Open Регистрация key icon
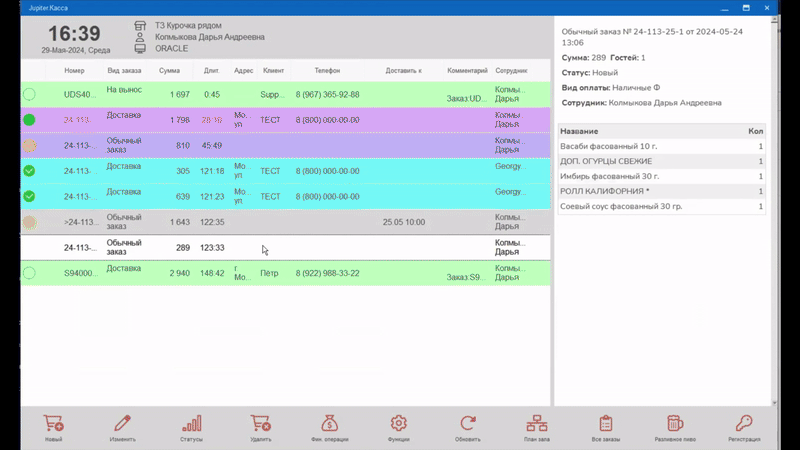Viewport: 800px width, 450px height. (x=744, y=428)
